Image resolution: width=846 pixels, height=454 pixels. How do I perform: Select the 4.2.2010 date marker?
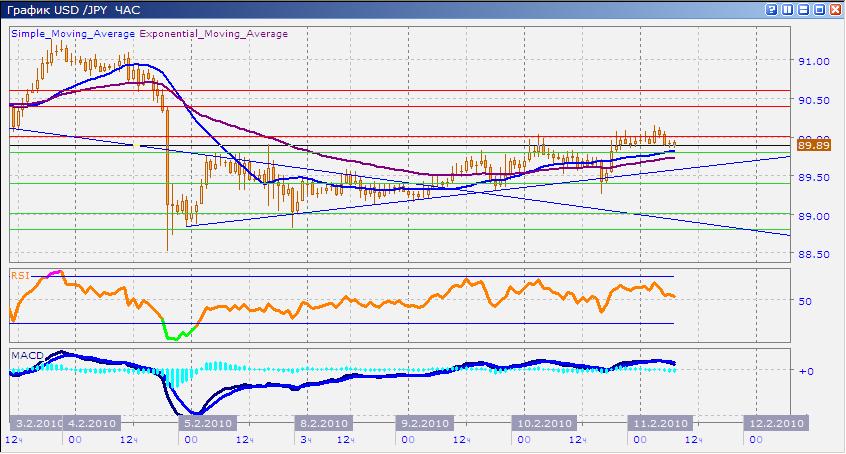click(x=92, y=423)
